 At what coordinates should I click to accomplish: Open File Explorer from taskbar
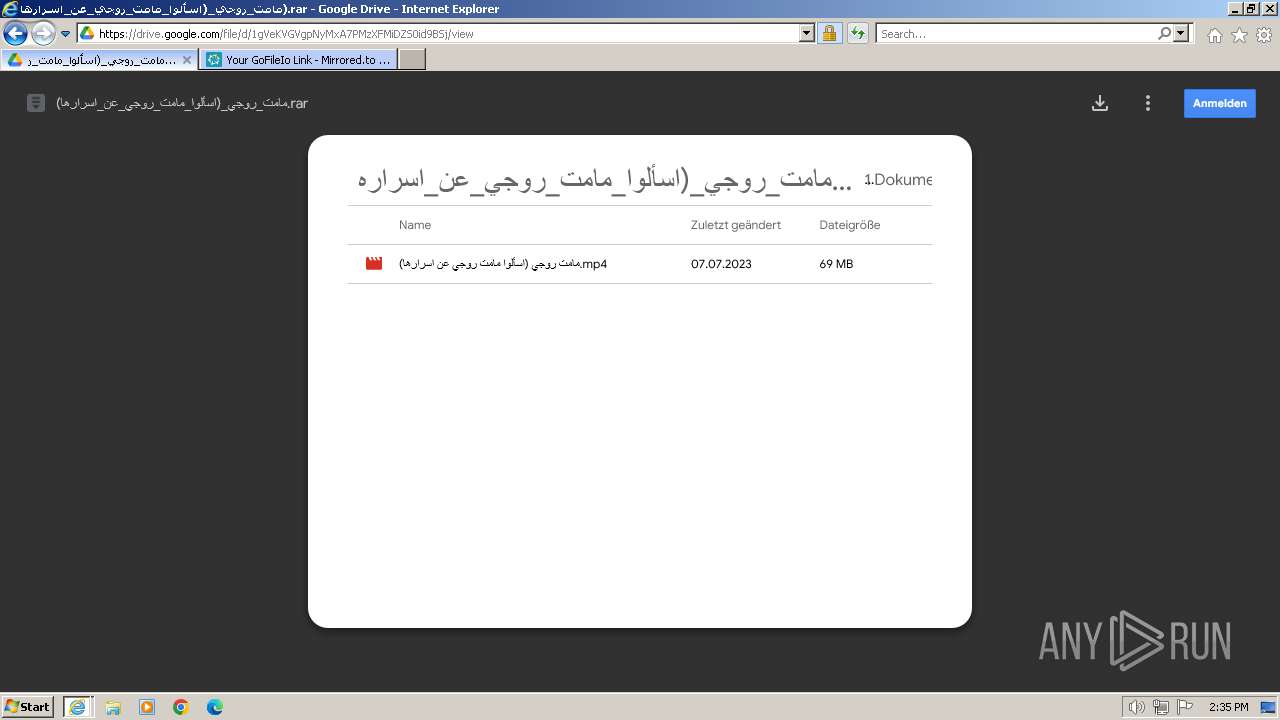tap(113, 707)
